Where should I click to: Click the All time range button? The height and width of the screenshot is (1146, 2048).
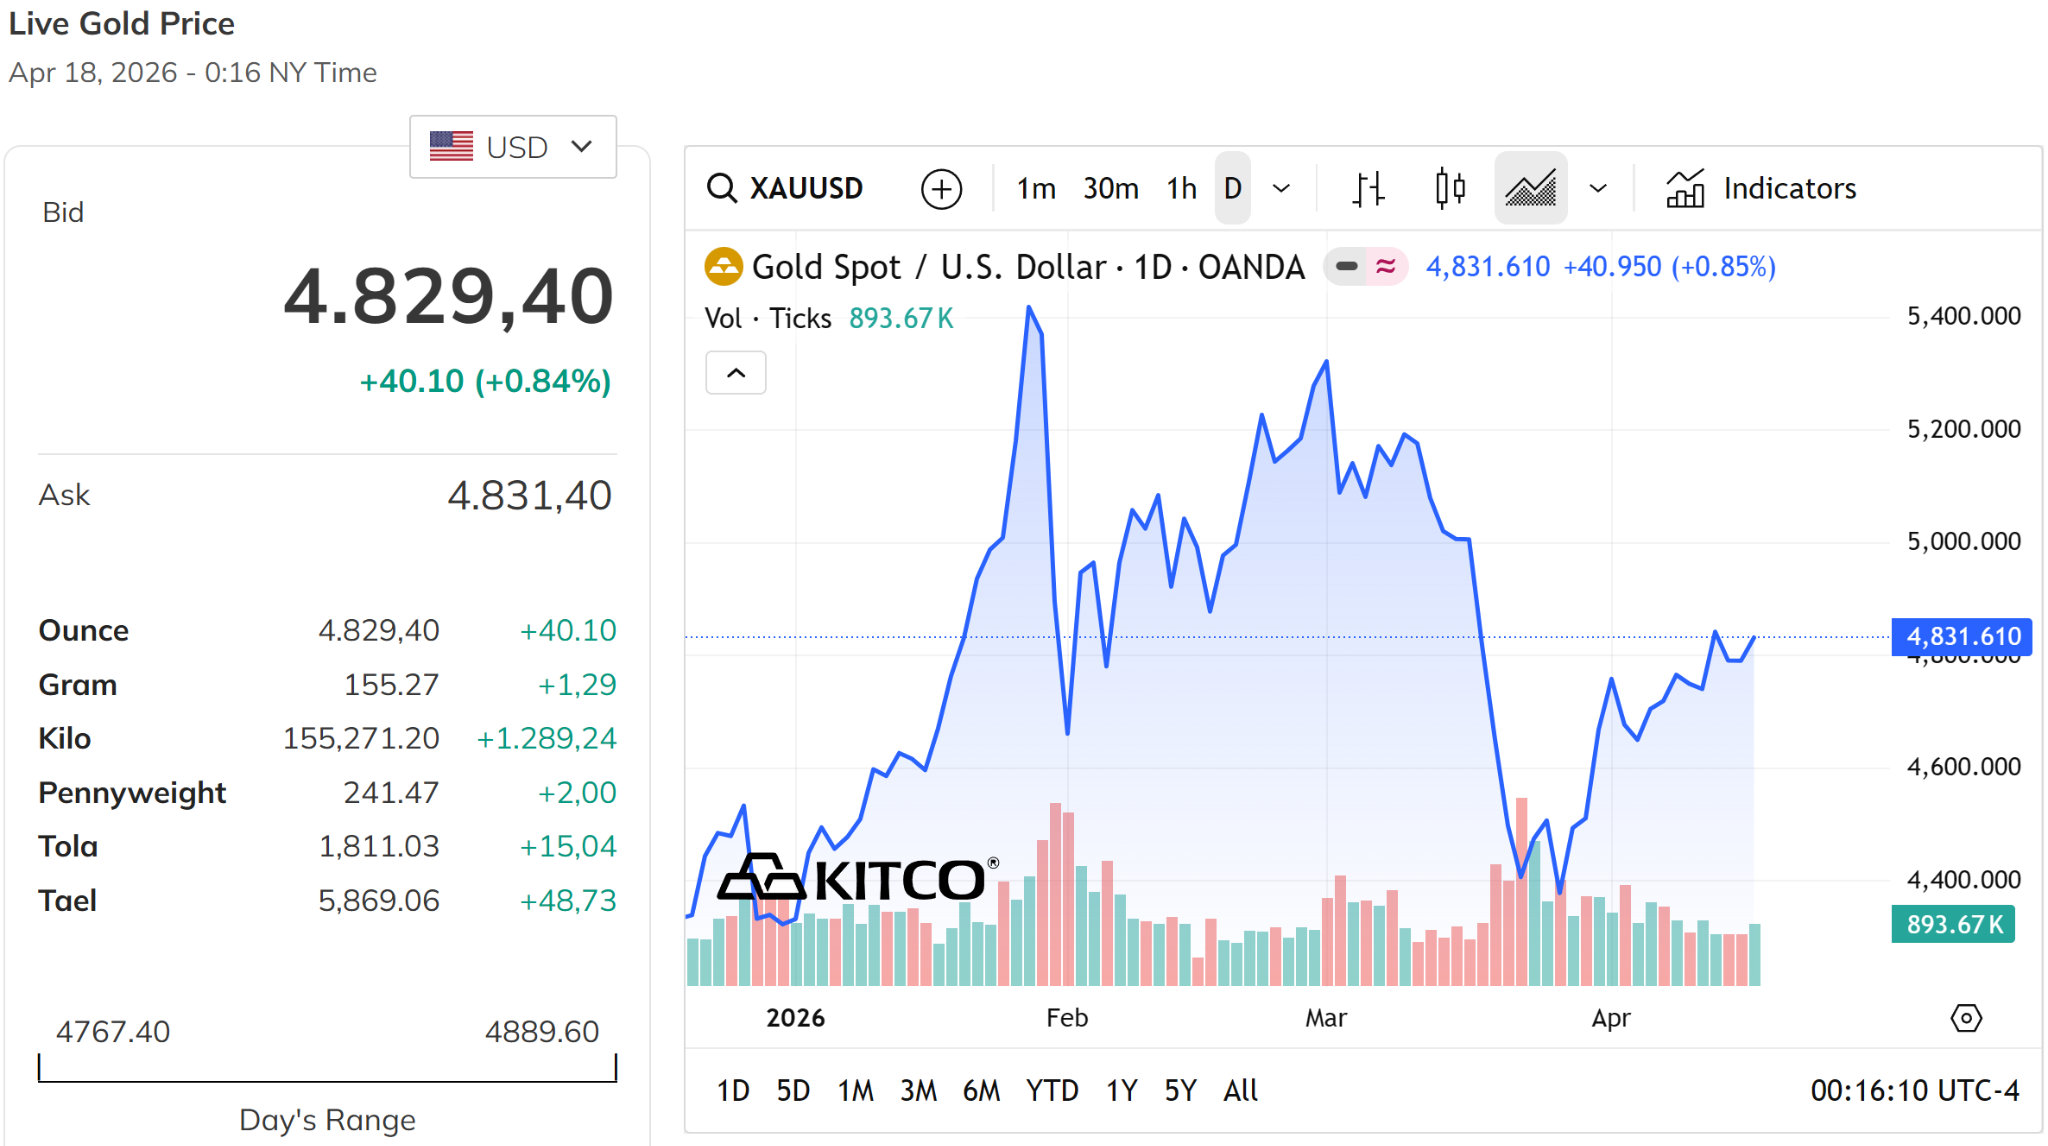[x=1240, y=1091]
